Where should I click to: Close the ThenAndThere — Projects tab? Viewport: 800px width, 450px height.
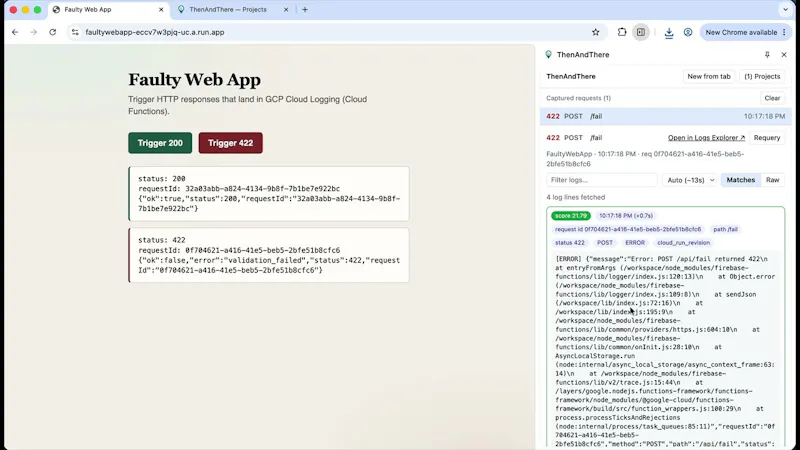coord(286,9)
